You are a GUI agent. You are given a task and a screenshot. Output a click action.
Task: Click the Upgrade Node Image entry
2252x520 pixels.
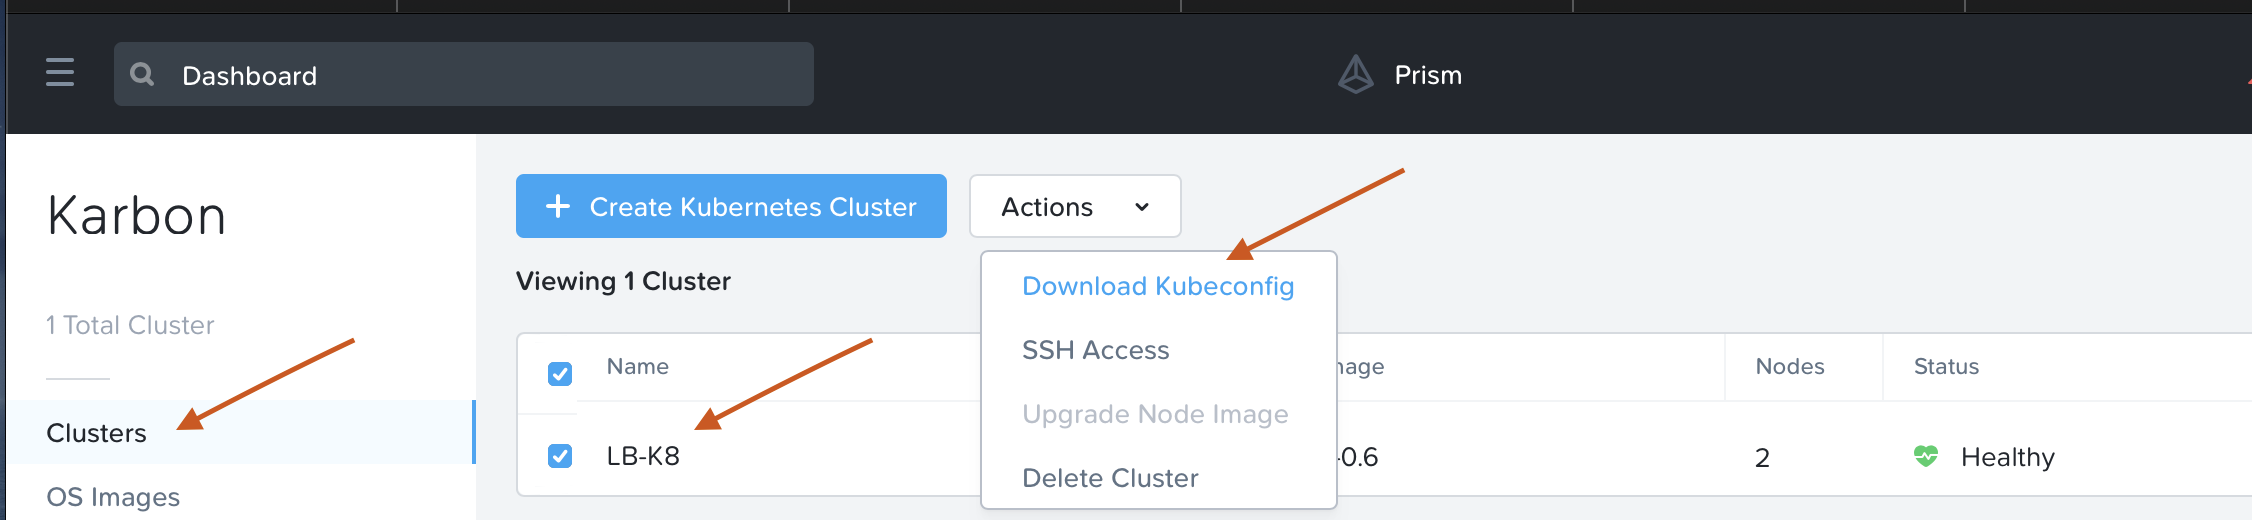(x=1154, y=414)
